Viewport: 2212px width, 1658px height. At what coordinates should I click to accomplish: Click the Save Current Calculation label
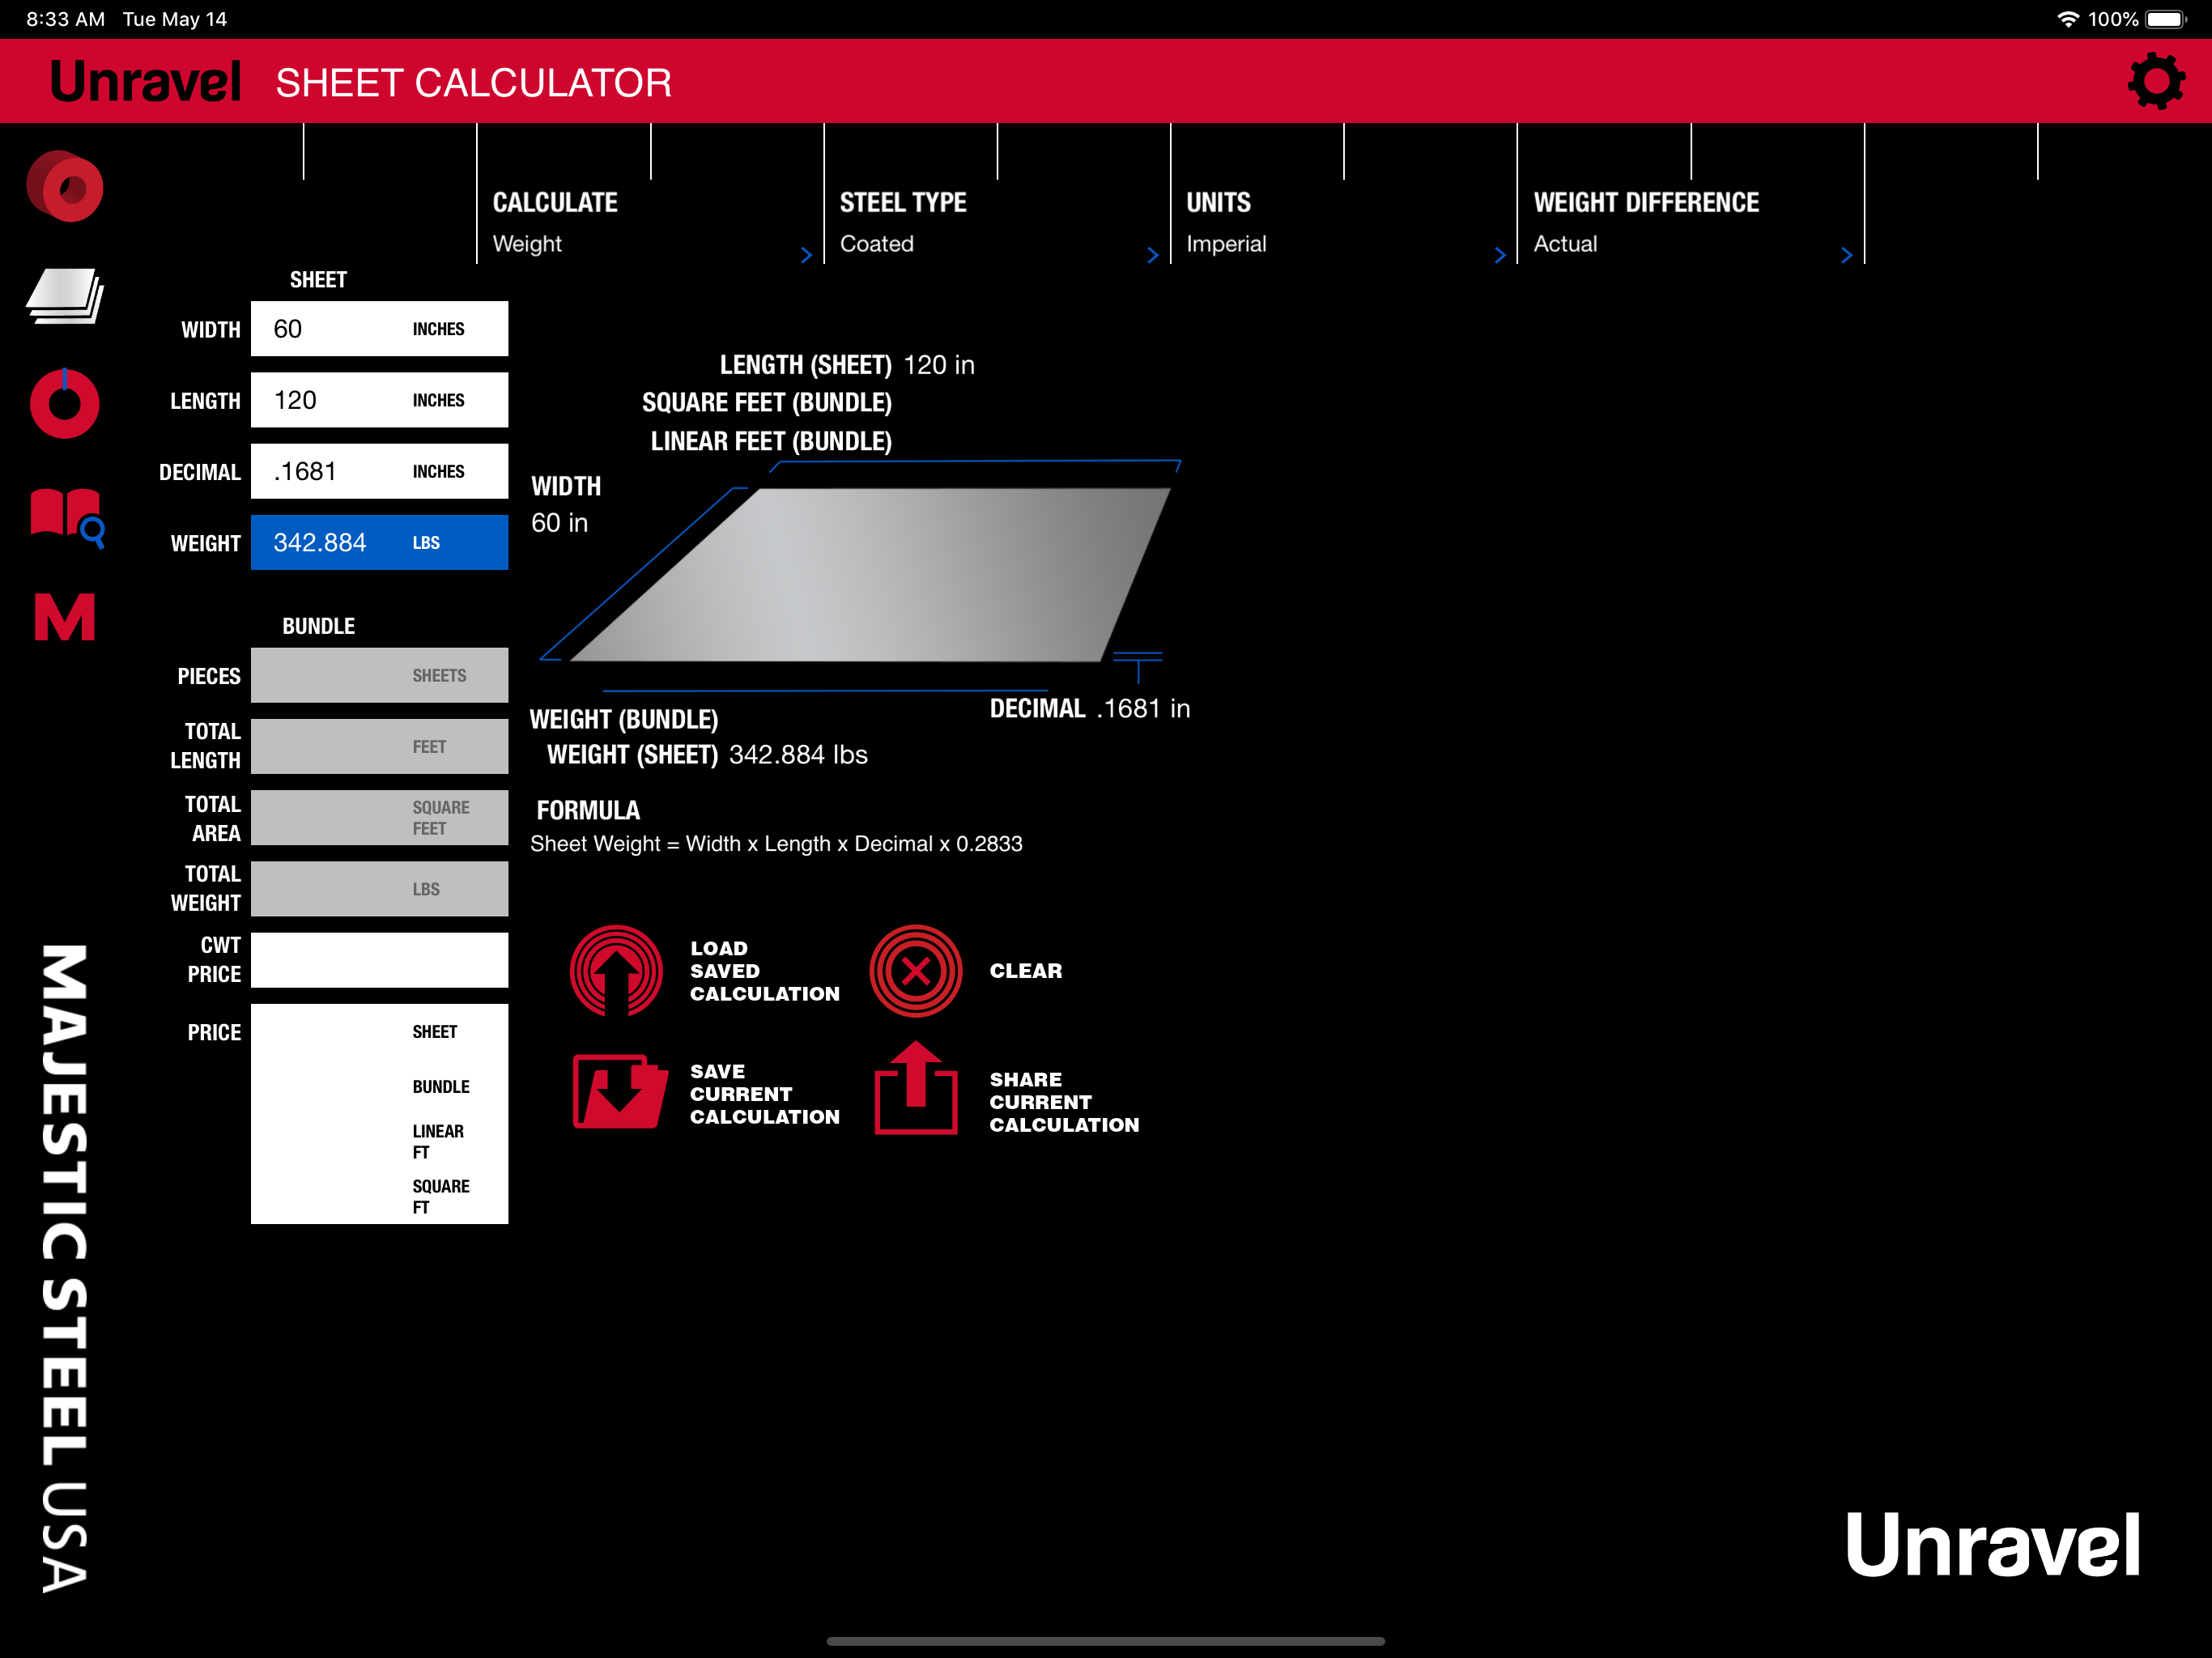[x=764, y=1094]
